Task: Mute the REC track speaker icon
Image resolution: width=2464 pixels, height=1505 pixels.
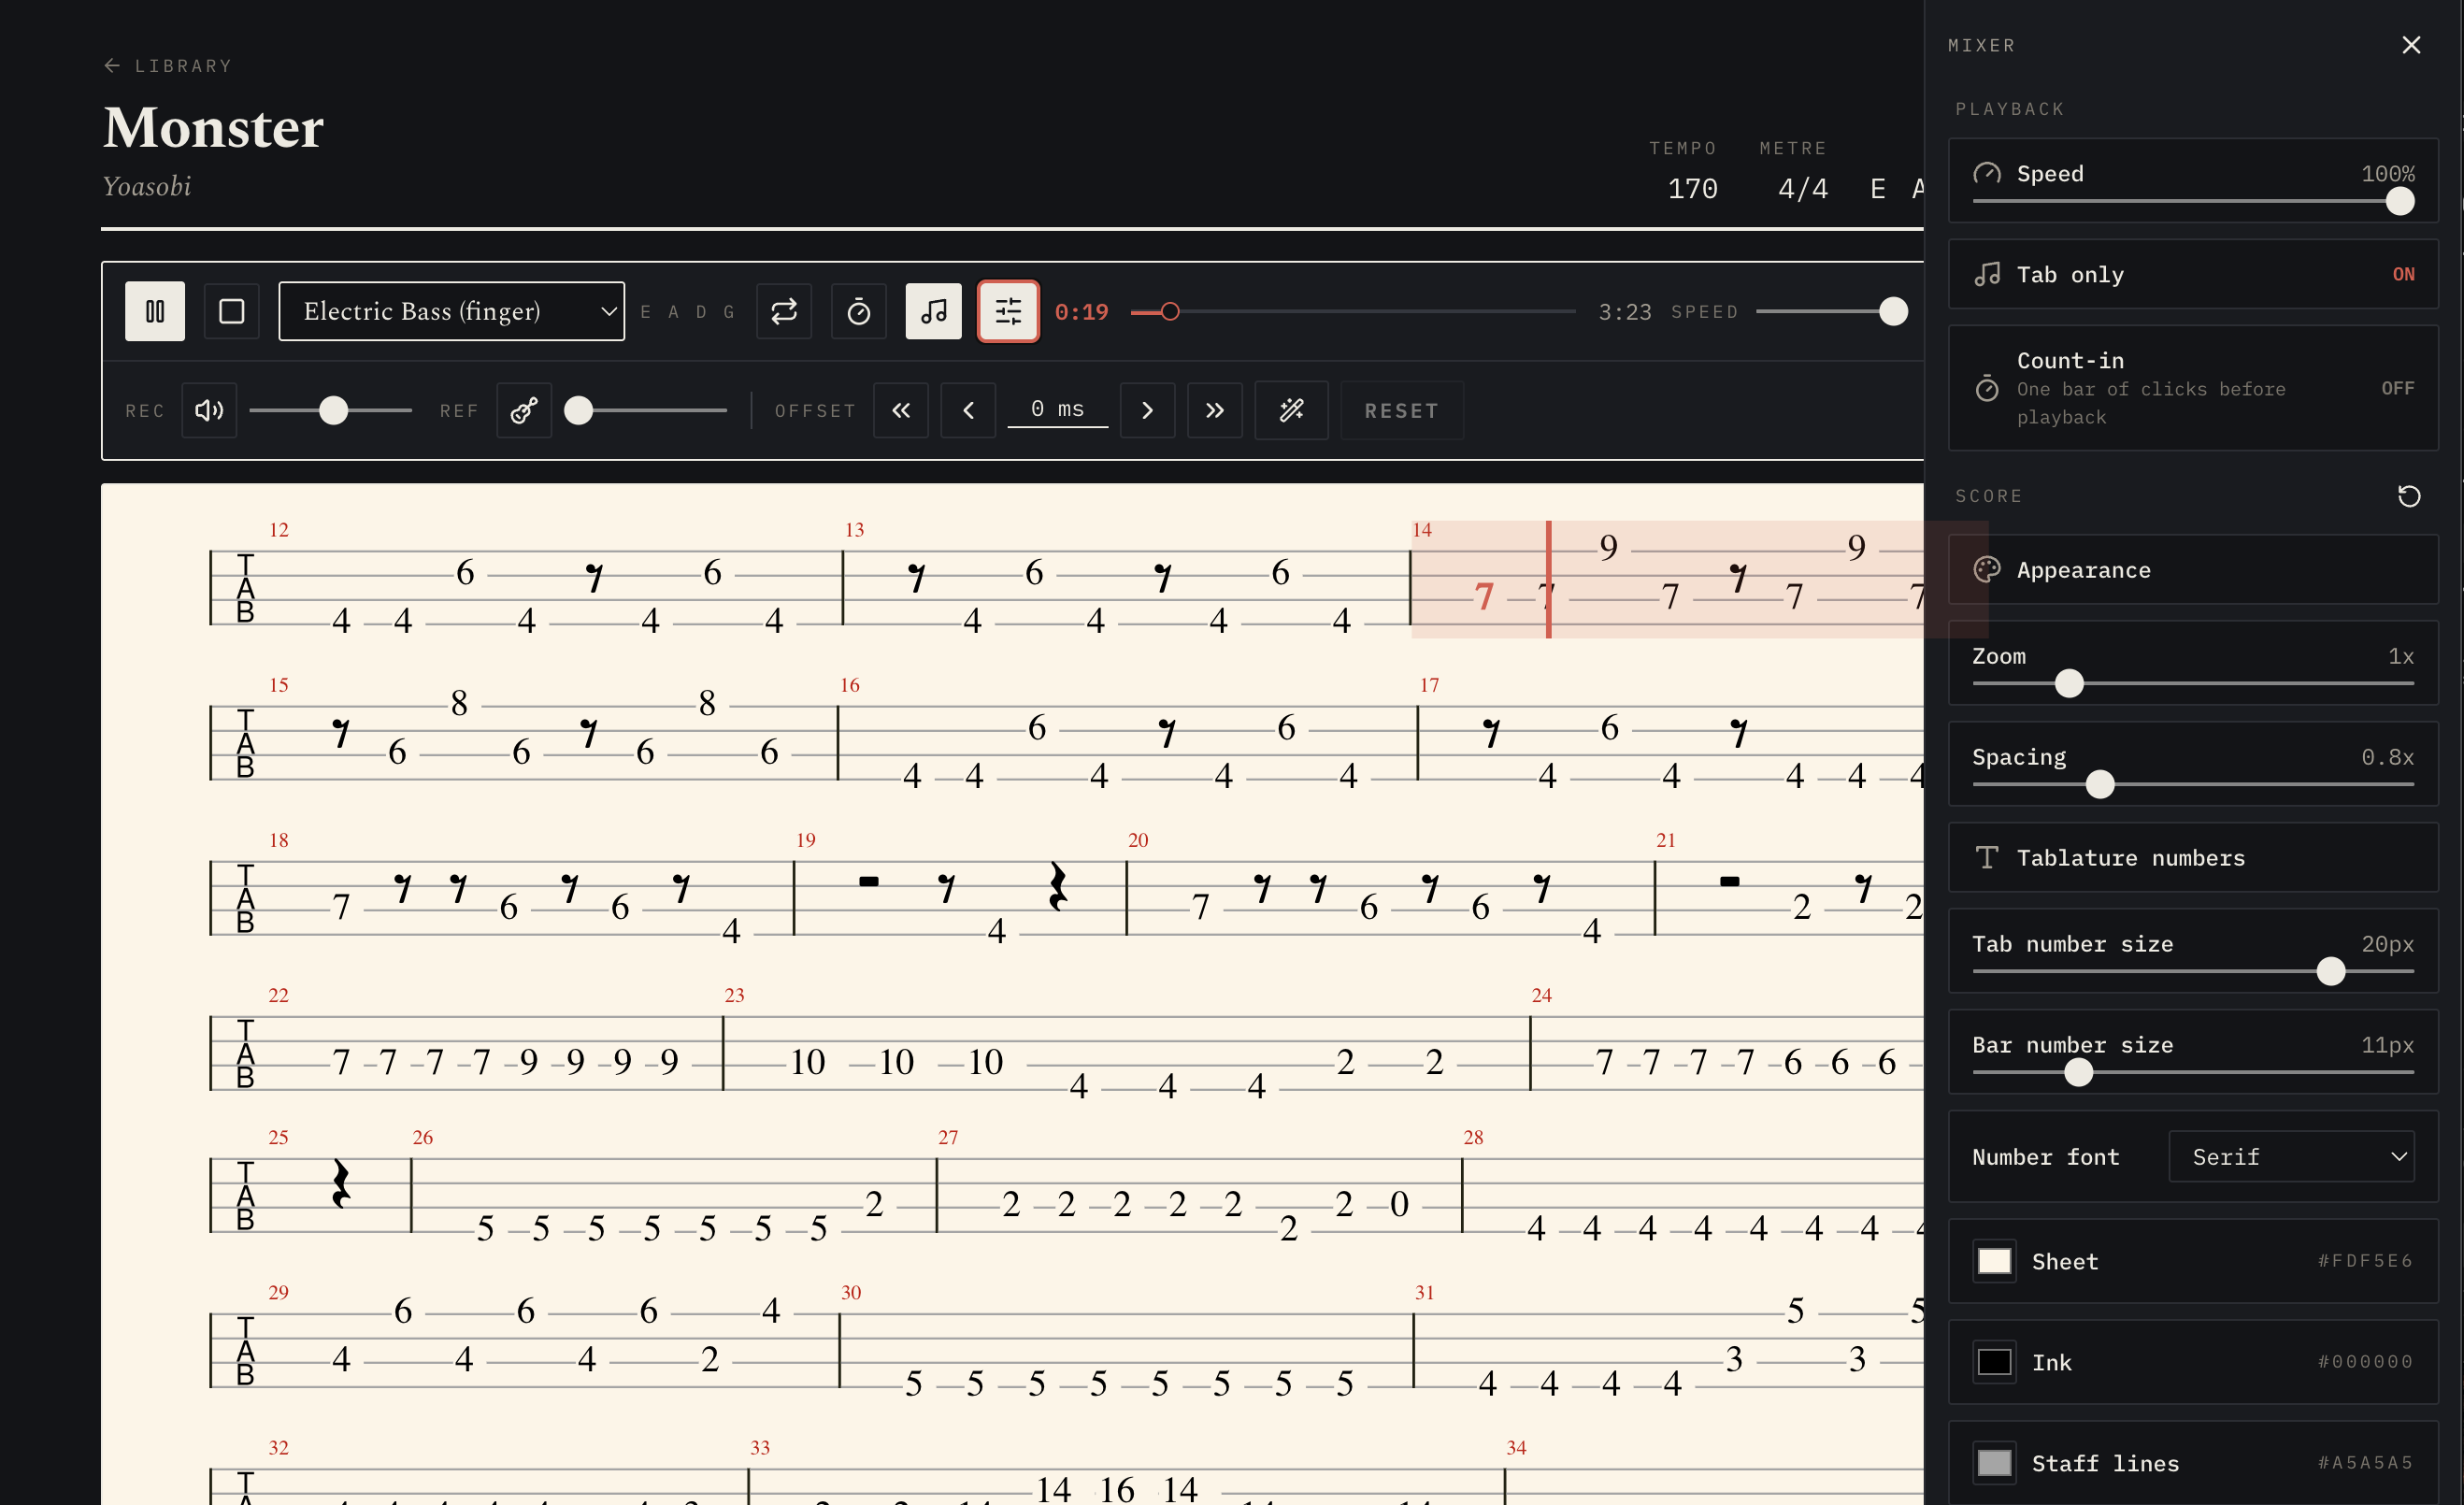Action: (209, 410)
